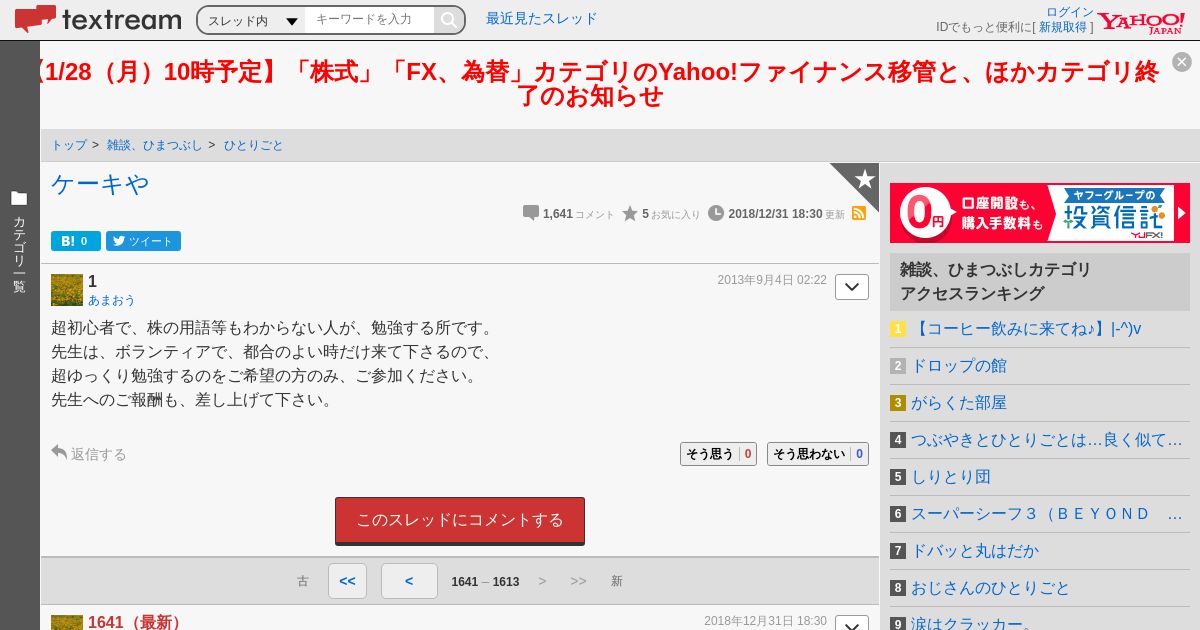Expand the options chevron on post 1641
The image size is (1200, 630).
tap(852, 623)
